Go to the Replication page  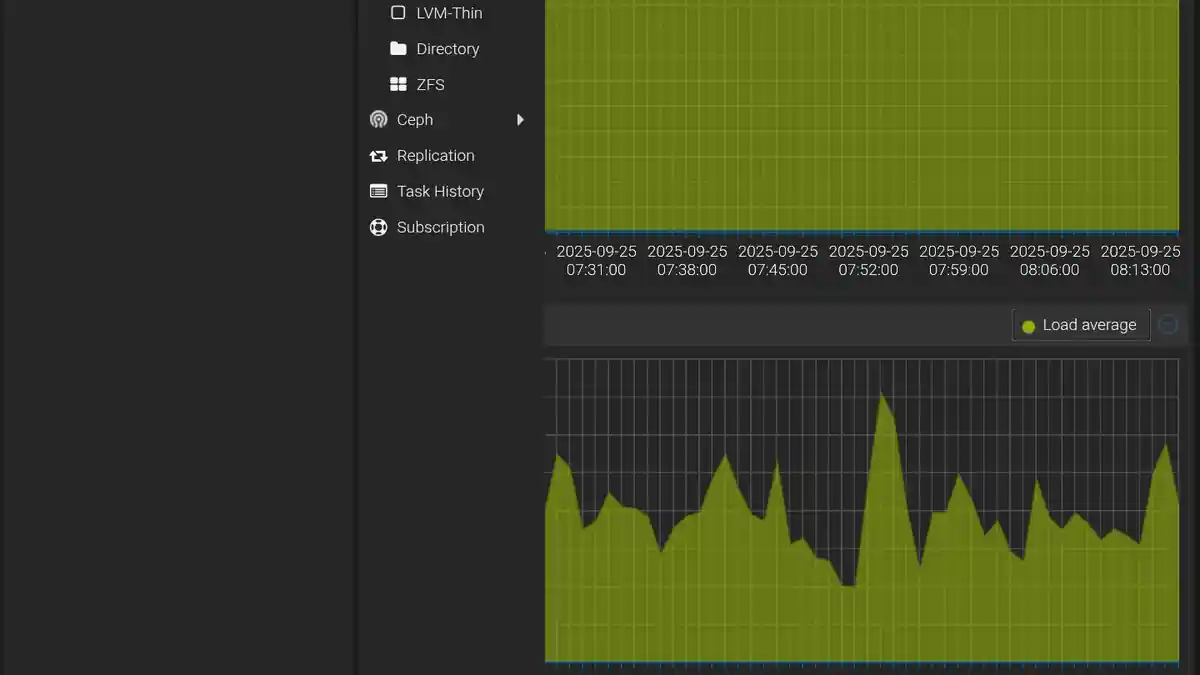pyautogui.click(x=435, y=156)
